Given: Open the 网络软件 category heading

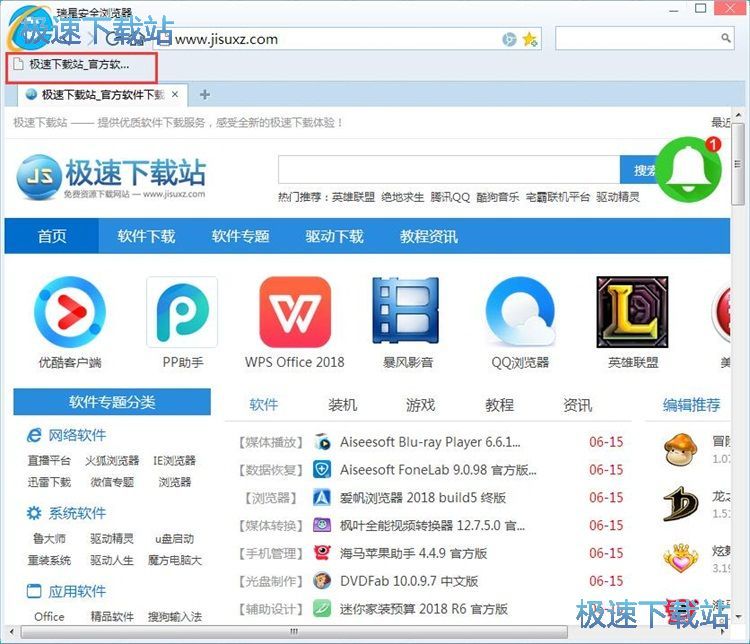Looking at the screenshot, I should (77, 435).
